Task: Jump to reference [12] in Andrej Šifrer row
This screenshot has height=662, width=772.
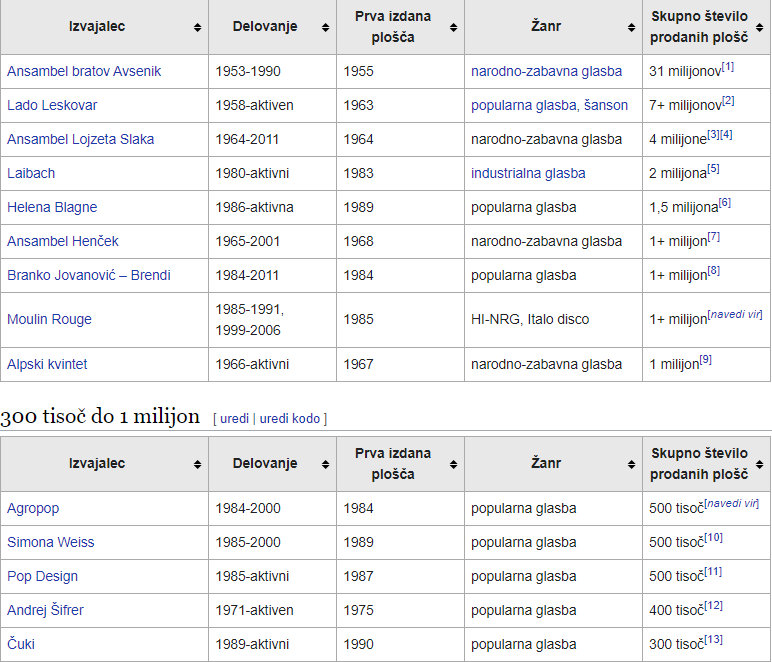Action: [713, 605]
